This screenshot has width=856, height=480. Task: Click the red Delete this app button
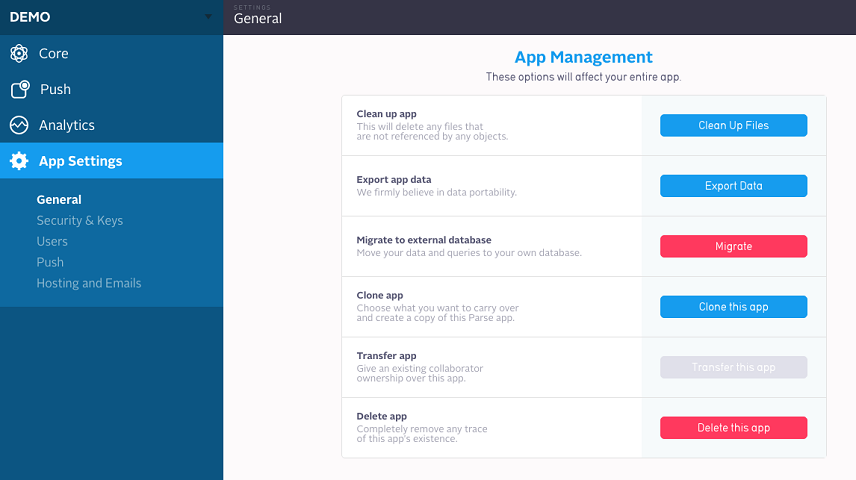pos(733,428)
